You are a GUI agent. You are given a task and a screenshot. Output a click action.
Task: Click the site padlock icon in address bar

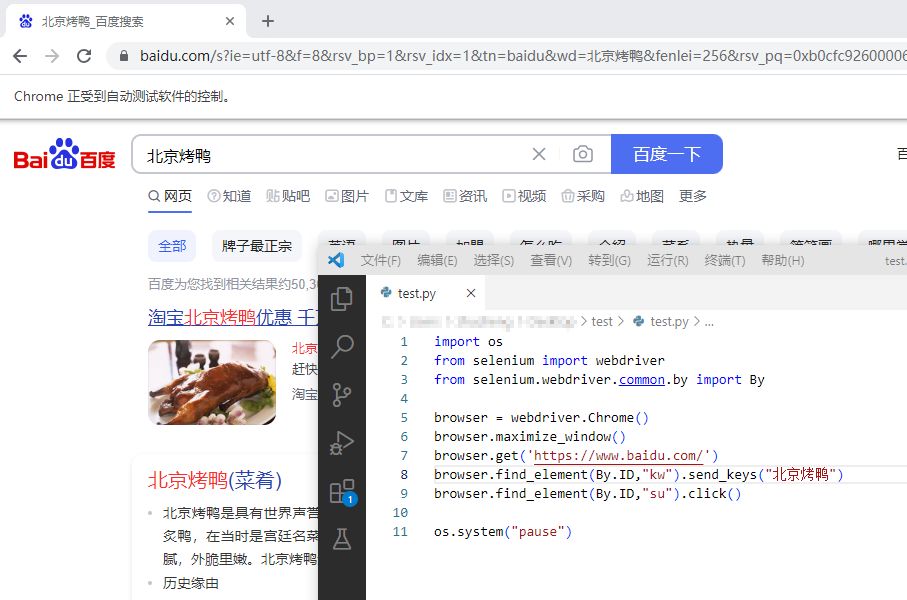(x=123, y=56)
